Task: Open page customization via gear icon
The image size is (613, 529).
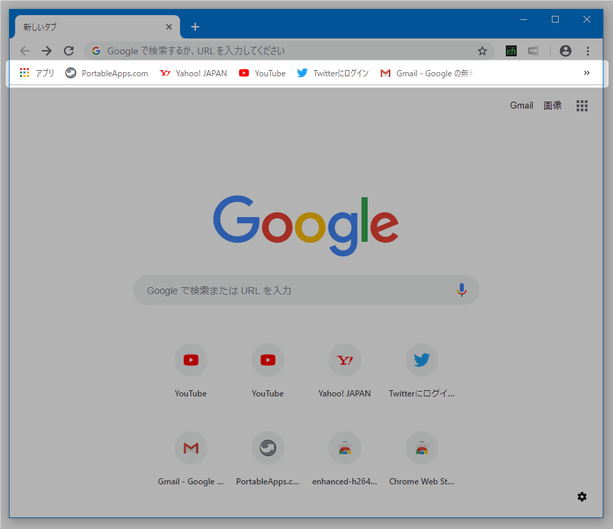Action: click(582, 497)
